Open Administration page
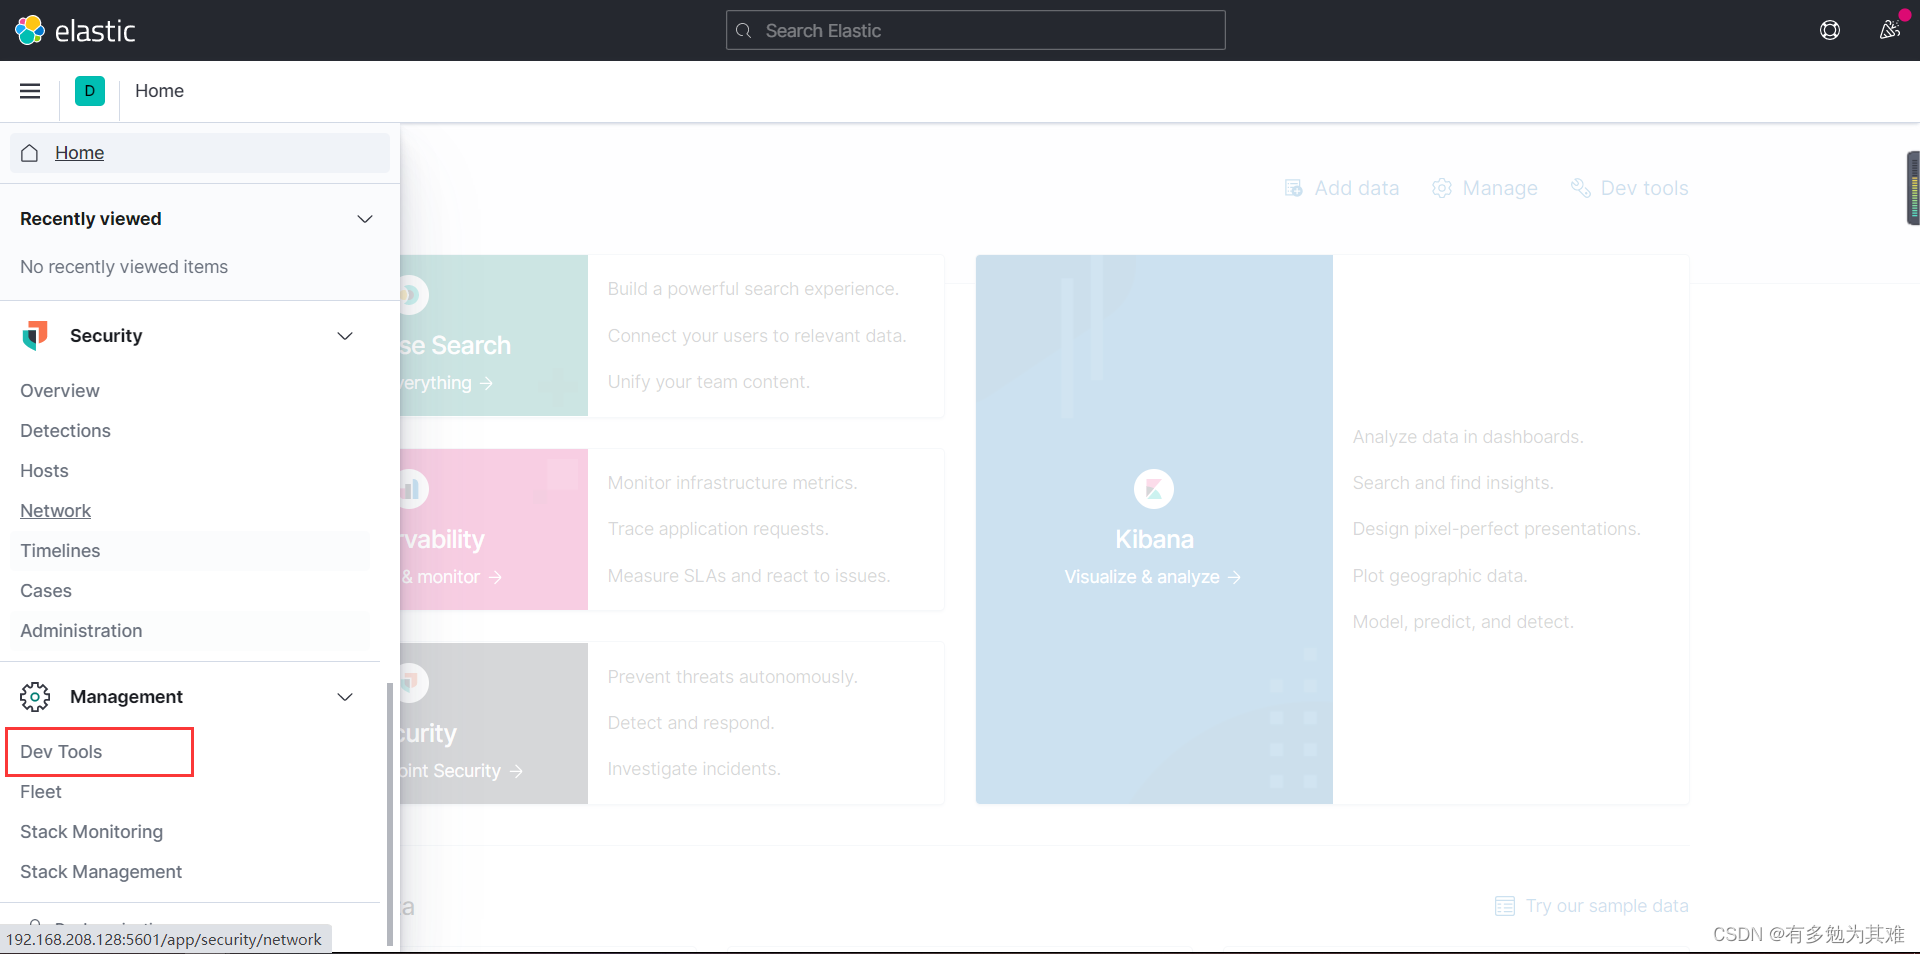Image resolution: width=1920 pixels, height=954 pixels. (81, 631)
